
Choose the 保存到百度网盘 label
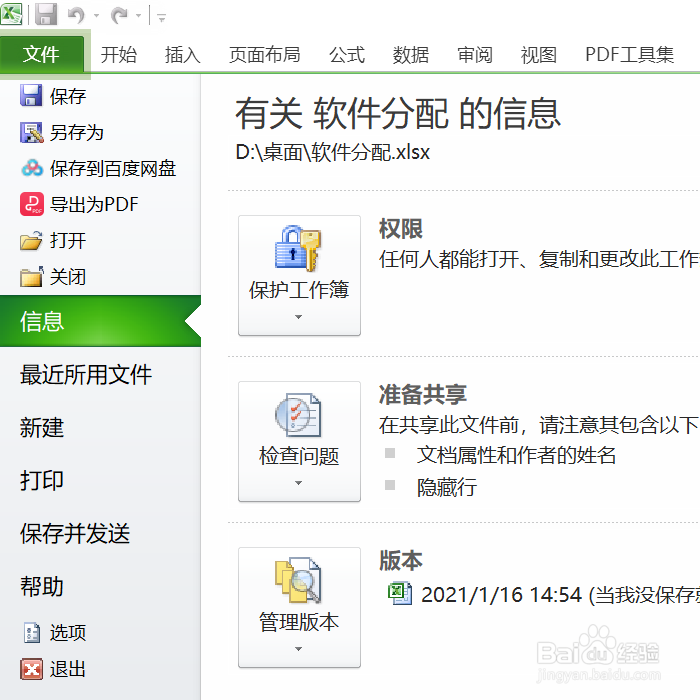113,169
